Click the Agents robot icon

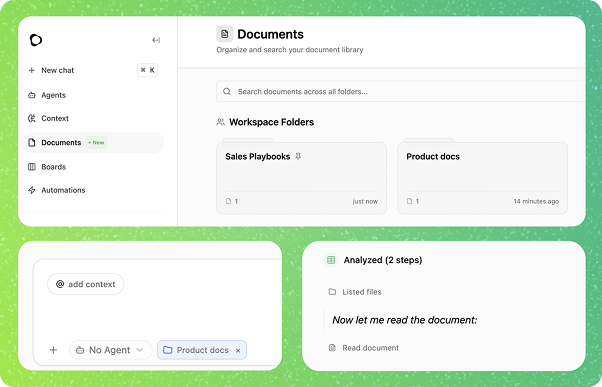coord(32,95)
